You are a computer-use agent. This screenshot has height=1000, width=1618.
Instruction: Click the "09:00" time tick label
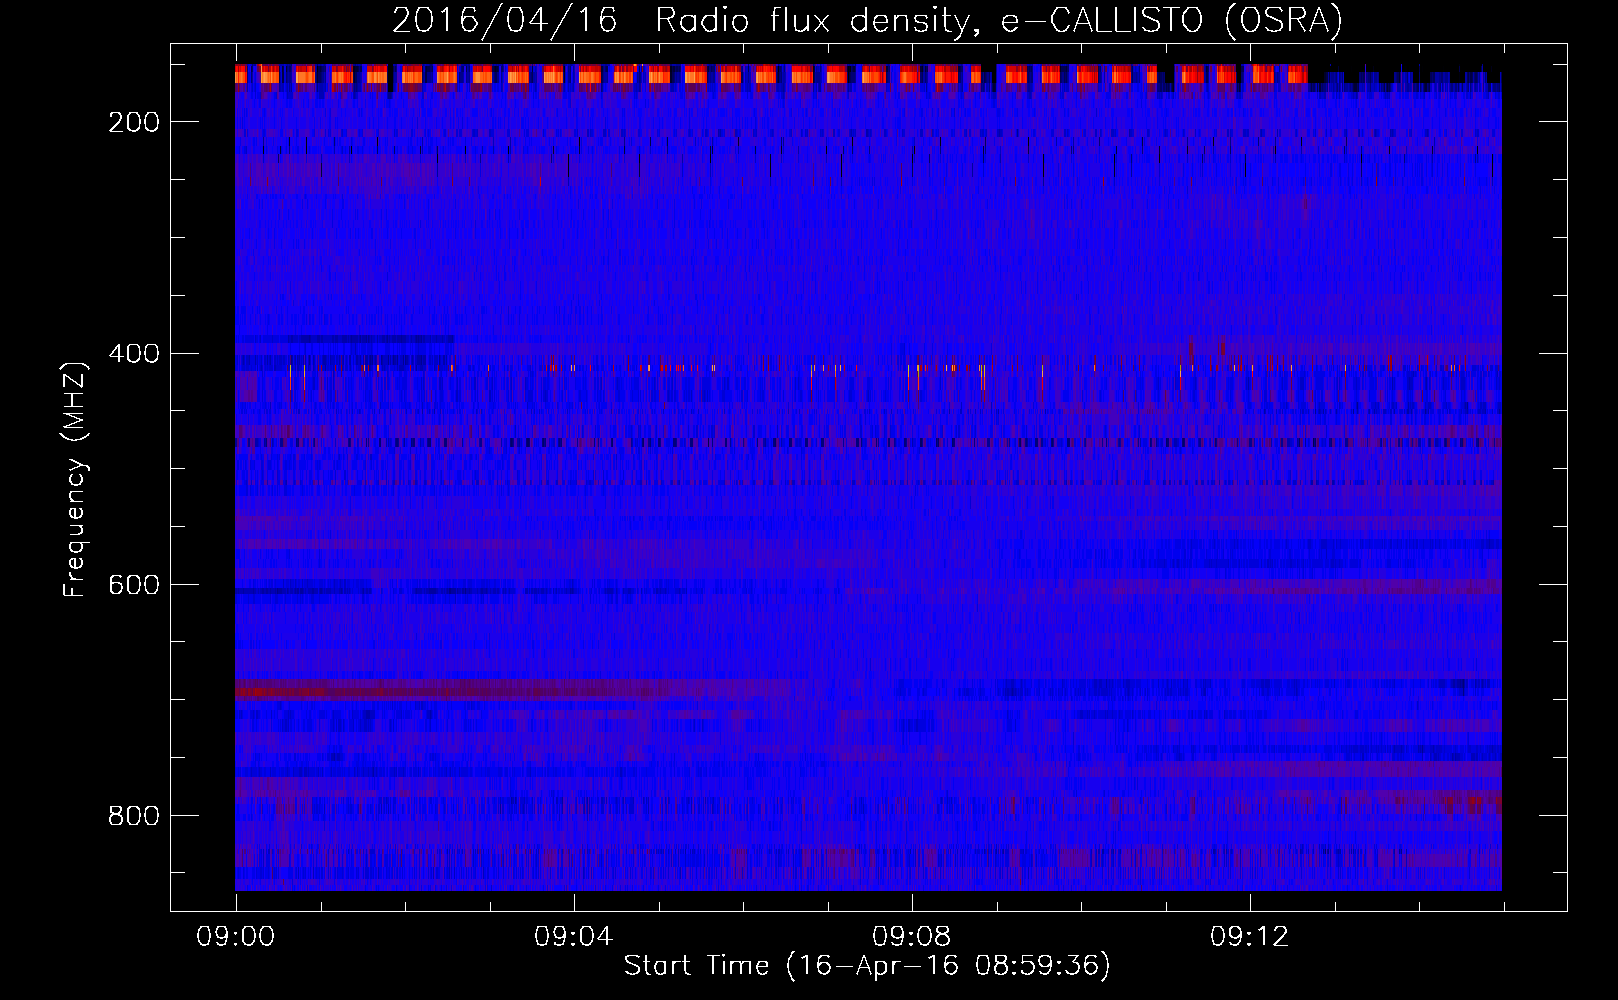236,937
